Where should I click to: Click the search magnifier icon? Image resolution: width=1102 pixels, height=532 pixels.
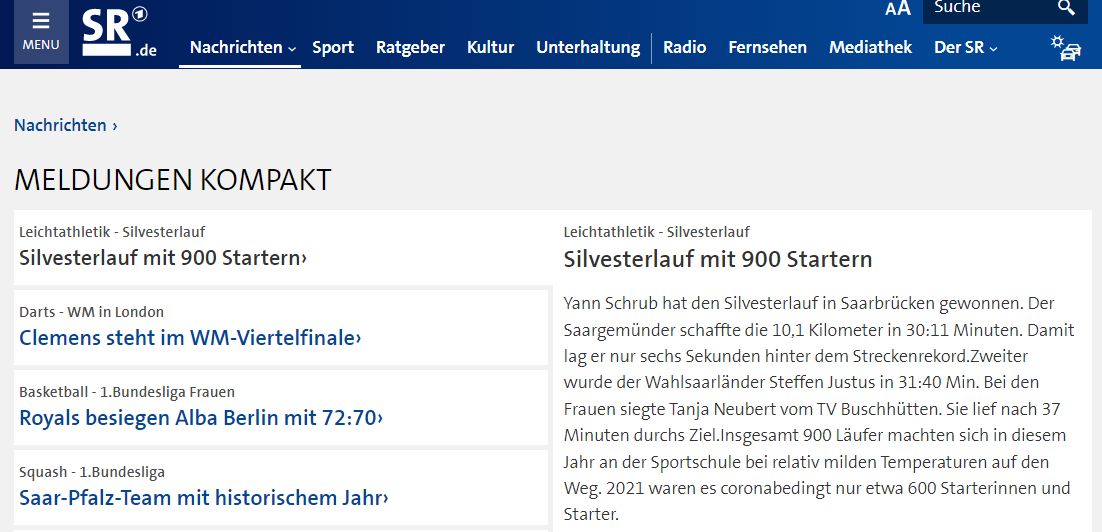coord(1066,8)
